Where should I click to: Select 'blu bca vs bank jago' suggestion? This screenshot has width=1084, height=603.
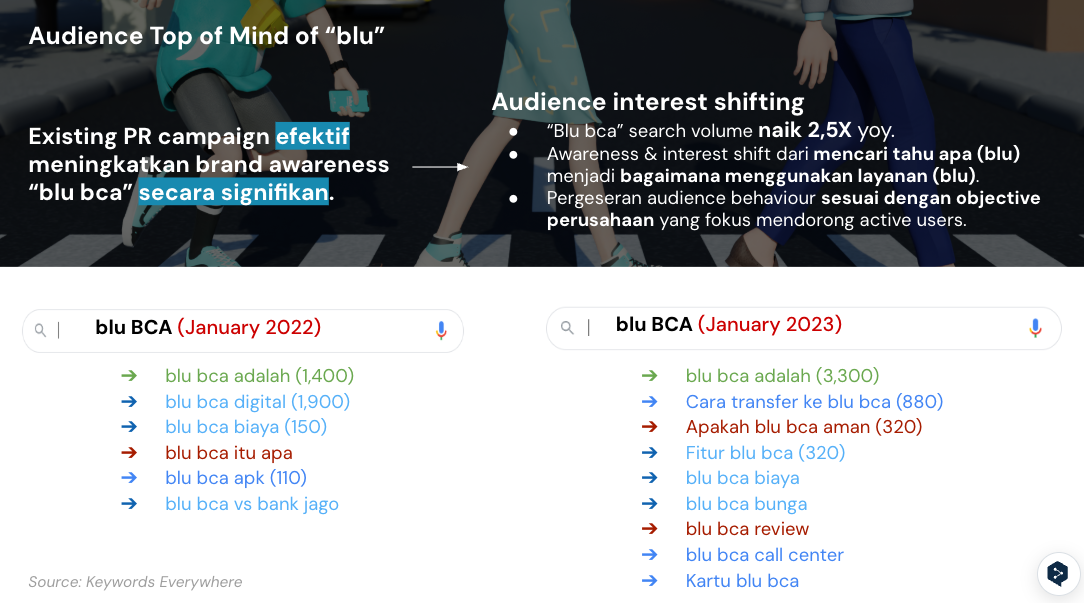(252, 504)
